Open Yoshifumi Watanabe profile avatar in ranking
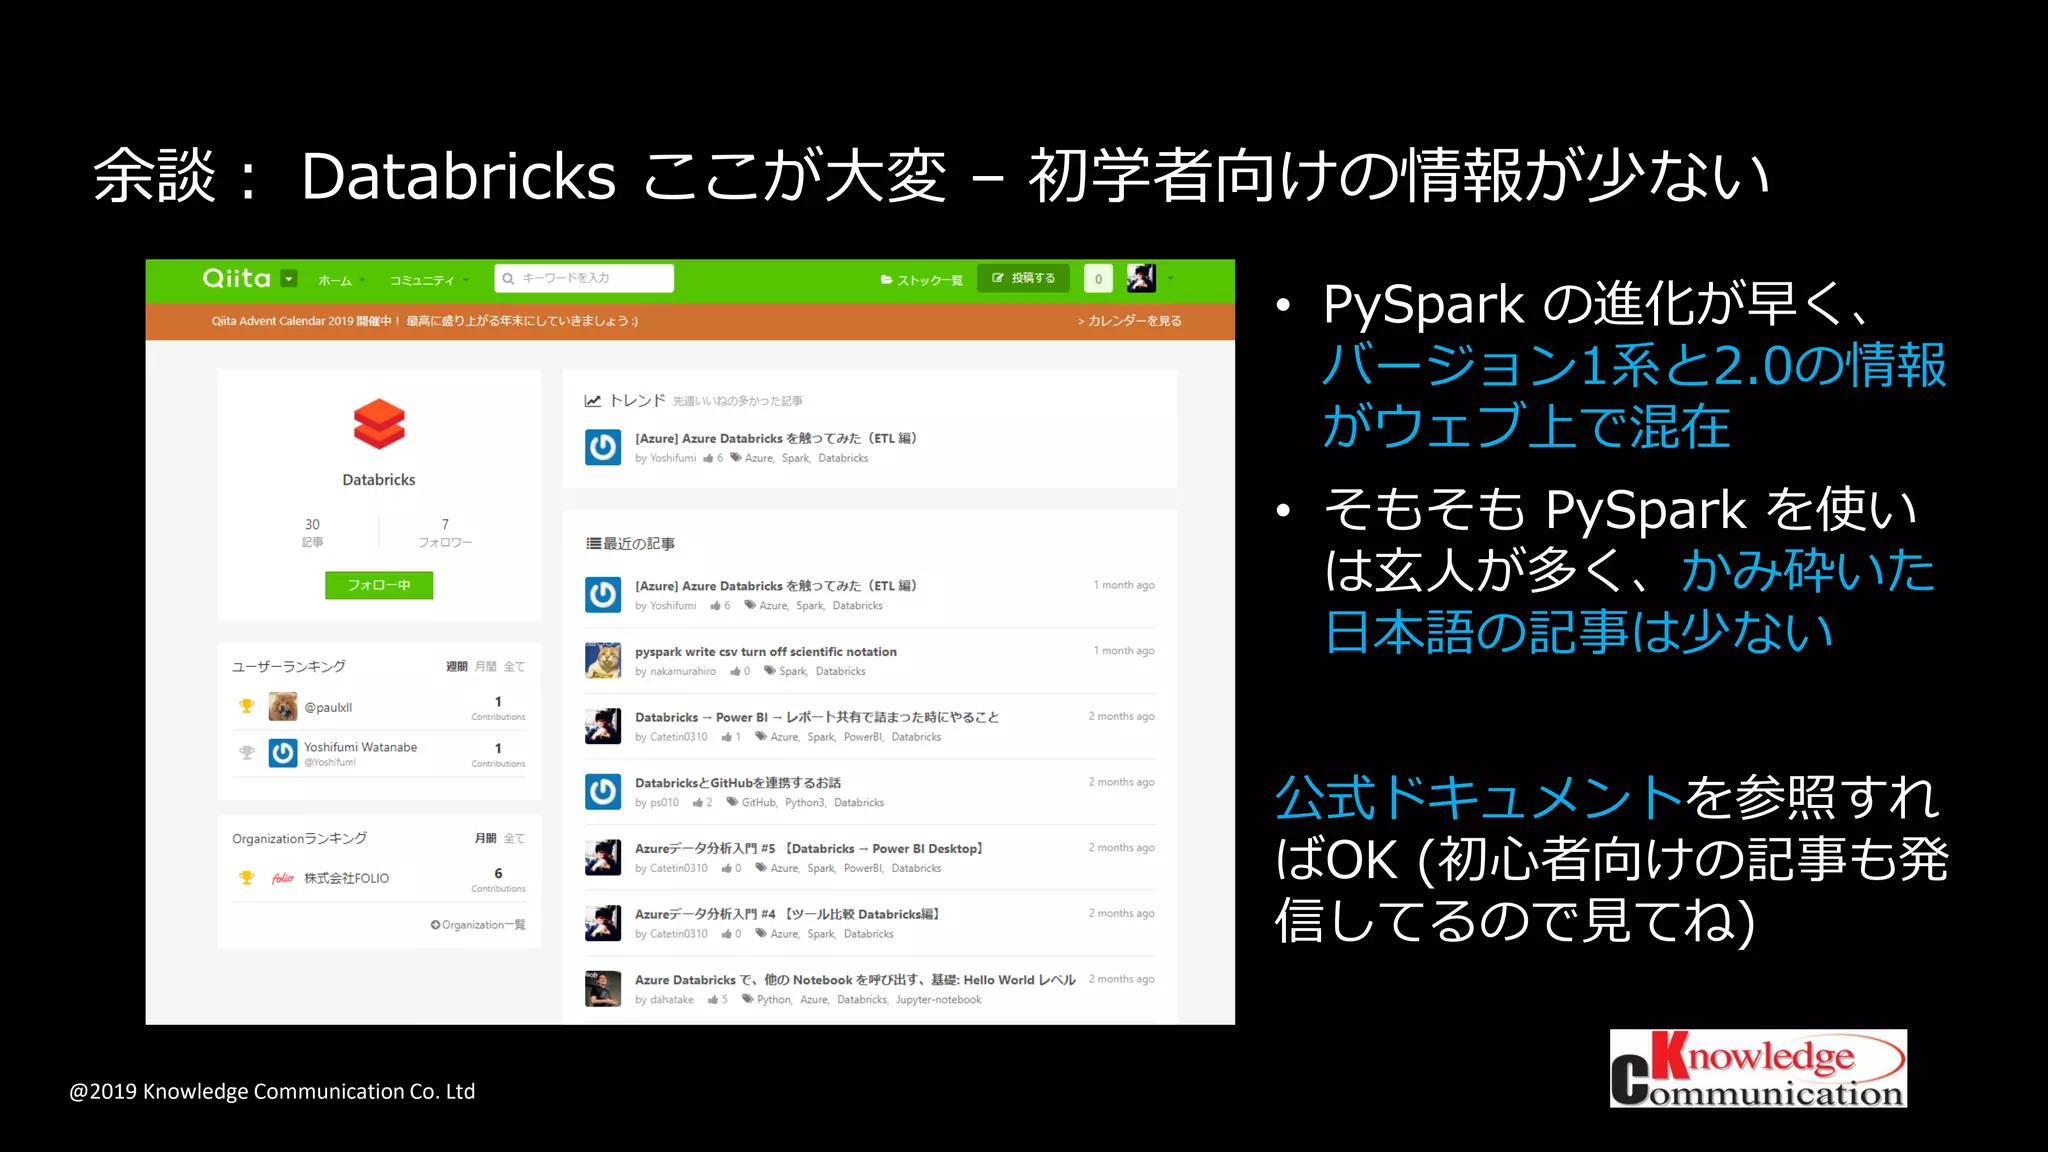The width and height of the screenshot is (2048, 1152). 283,752
